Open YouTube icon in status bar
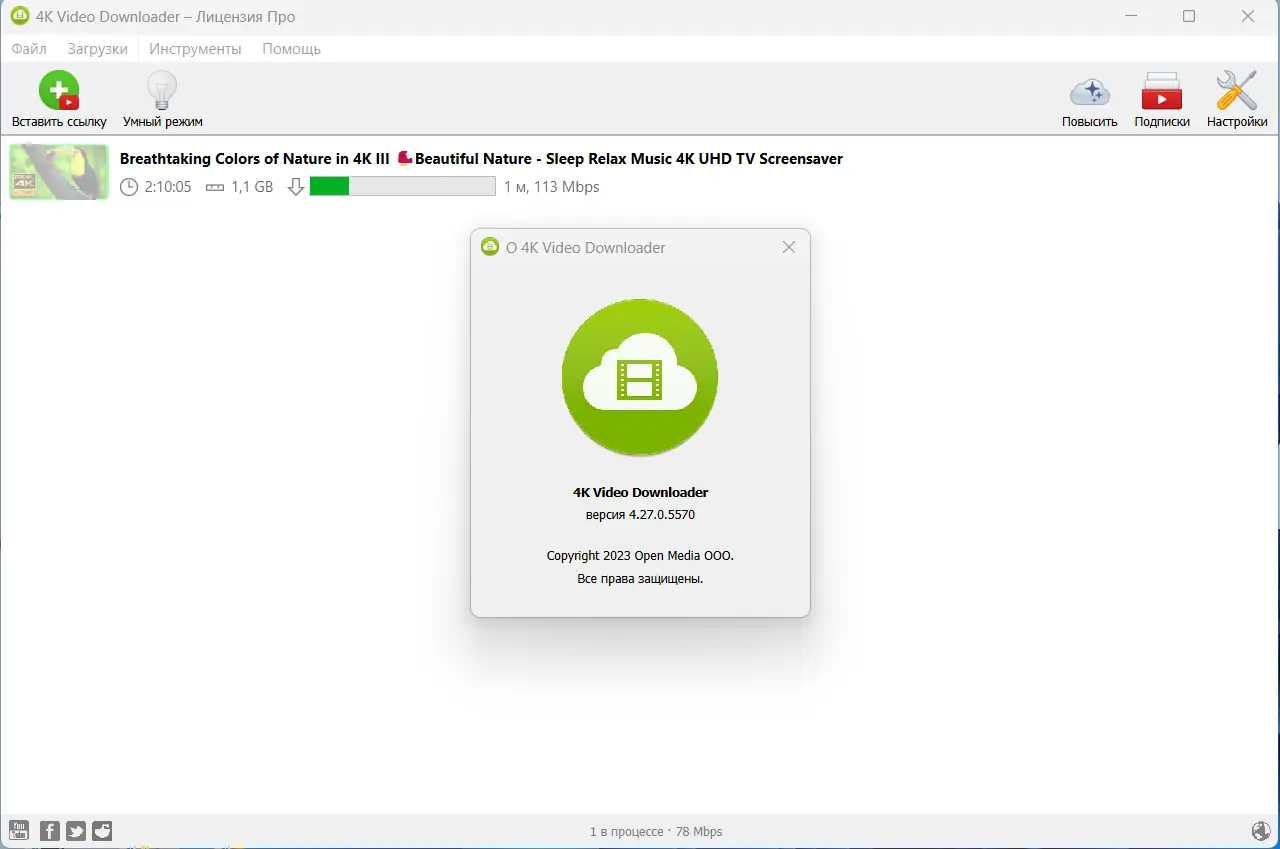The width and height of the screenshot is (1280, 849). click(18, 831)
